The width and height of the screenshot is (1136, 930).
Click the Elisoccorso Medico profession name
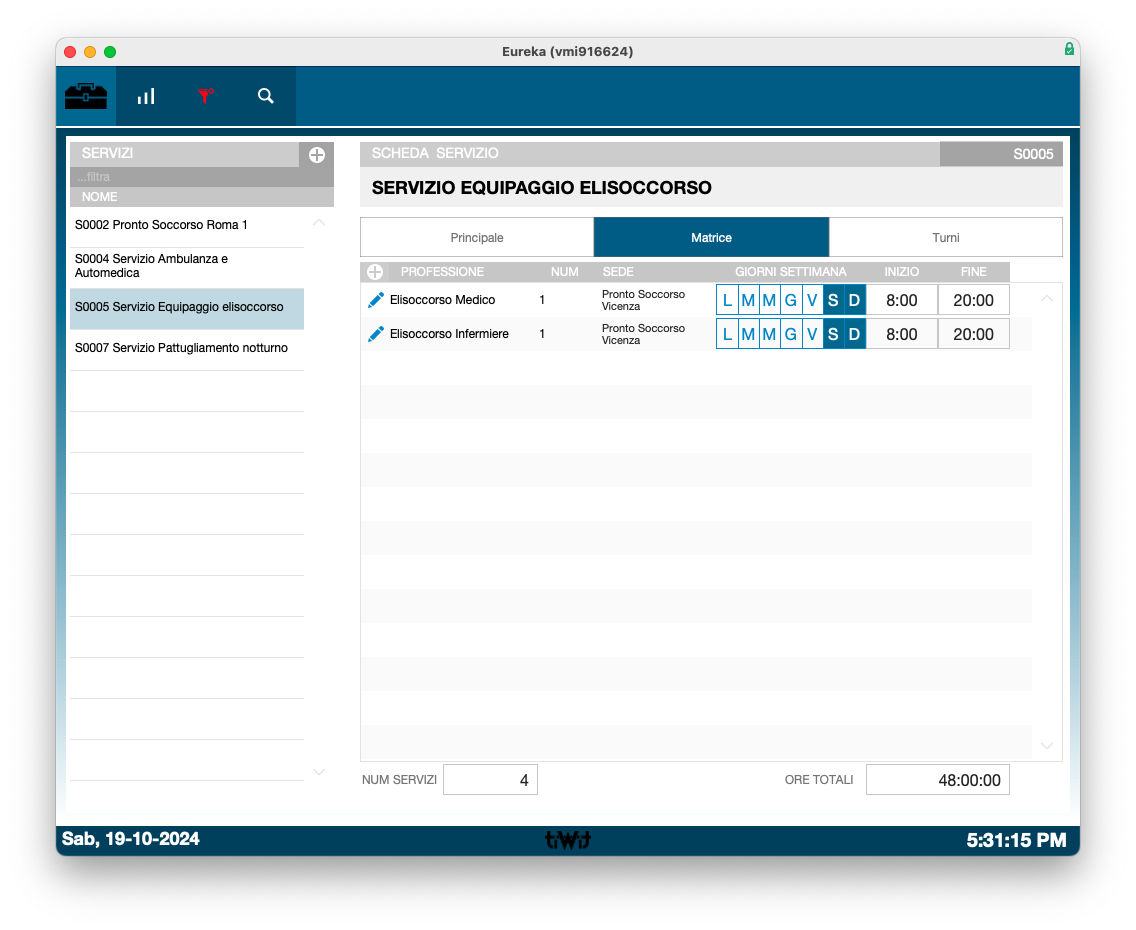[x=443, y=300]
